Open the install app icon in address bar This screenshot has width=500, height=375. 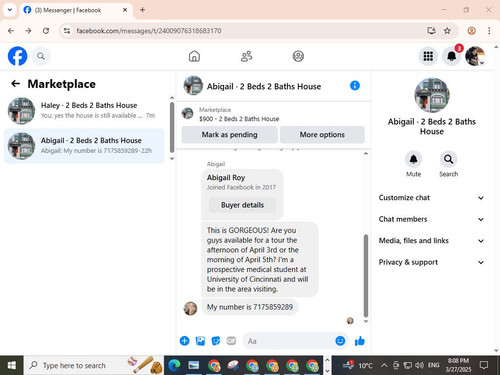[x=431, y=31]
